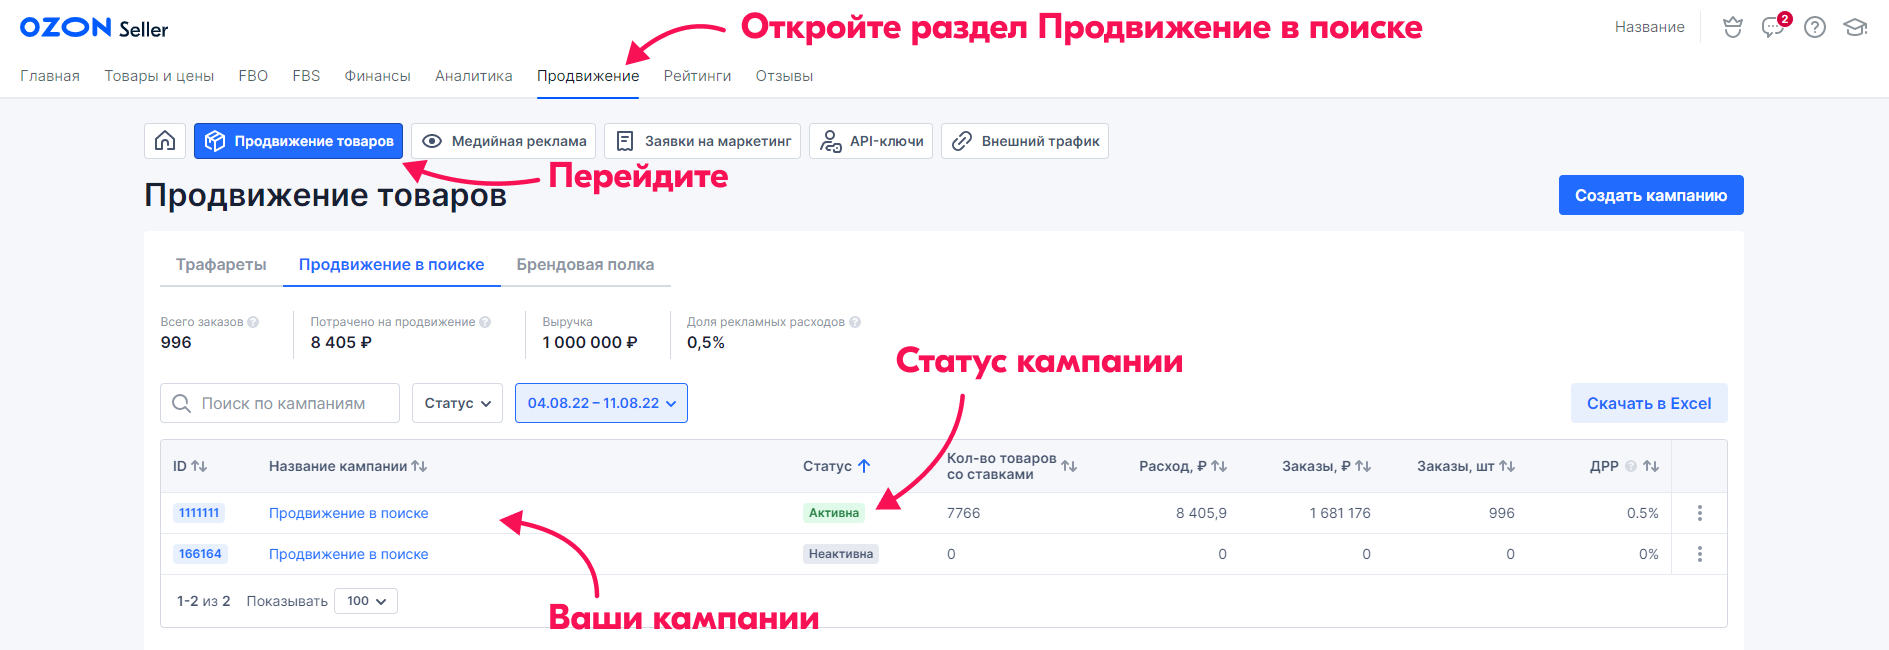Click Создать кампанию button
This screenshot has width=1889, height=650.
click(1650, 195)
